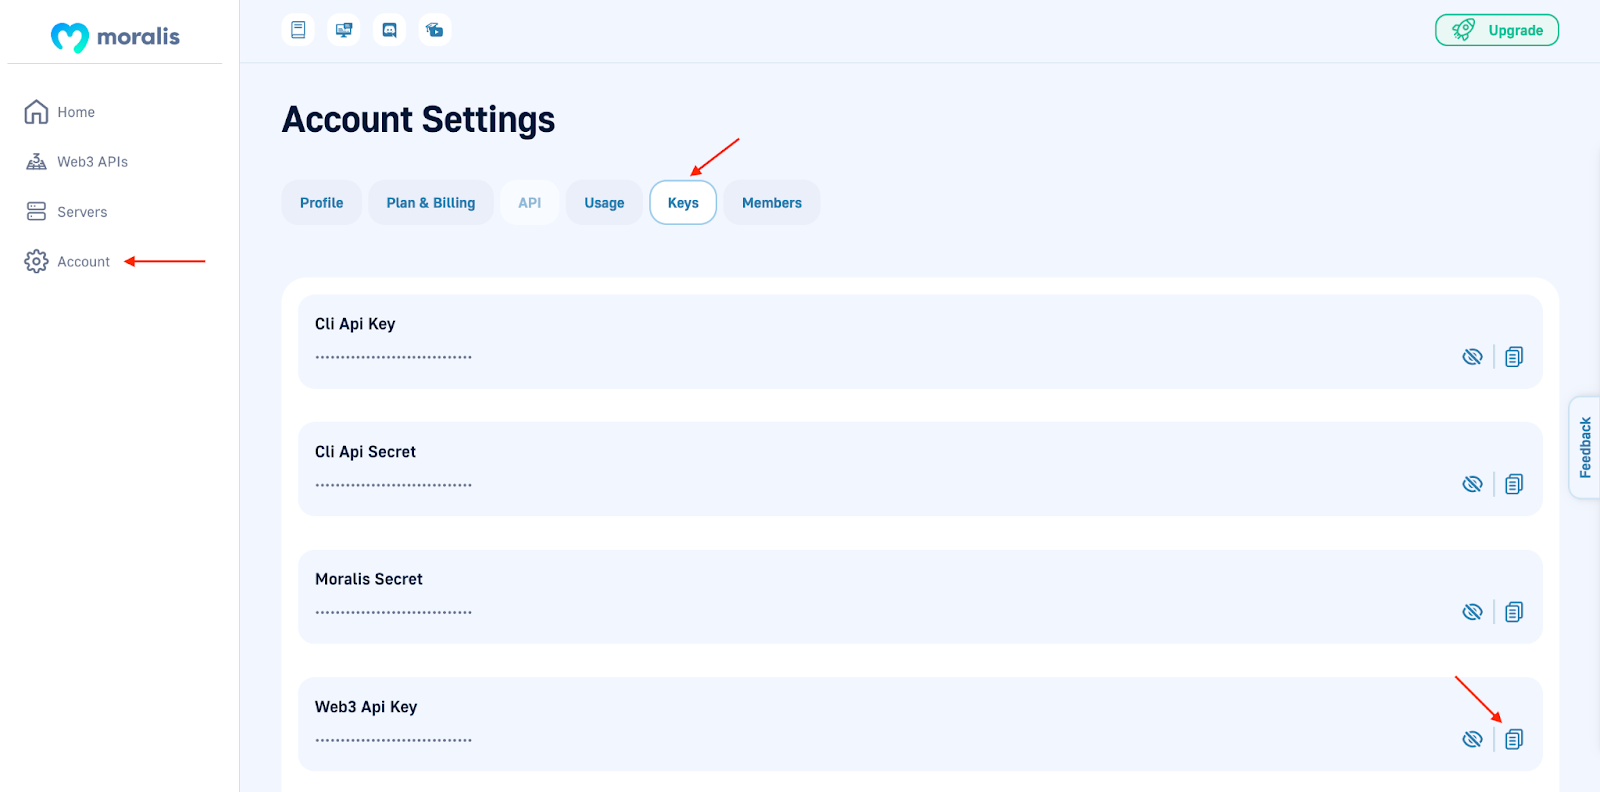1600x792 pixels.
Task: Select the Usage tab
Action: (604, 203)
